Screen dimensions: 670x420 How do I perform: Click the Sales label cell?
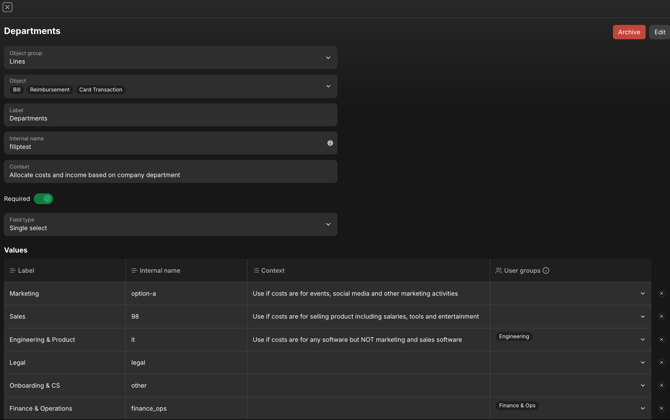point(65,317)
